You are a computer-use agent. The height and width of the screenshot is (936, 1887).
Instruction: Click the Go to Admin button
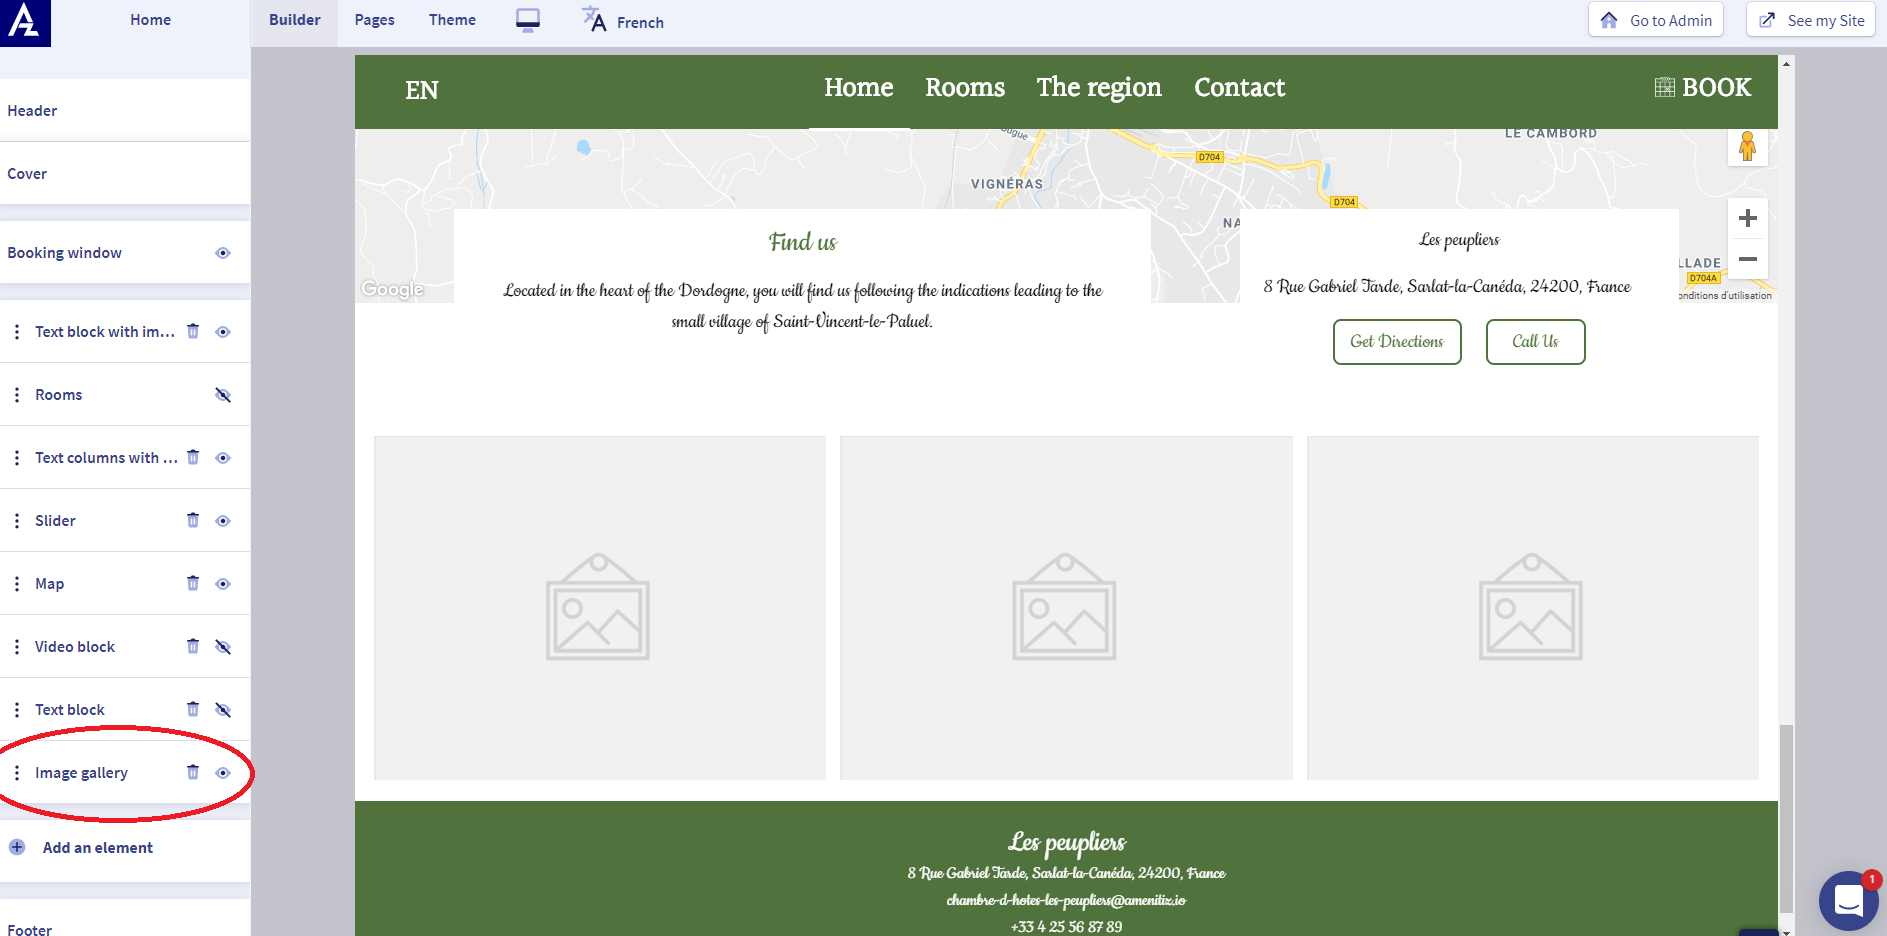coord(1656,20)
